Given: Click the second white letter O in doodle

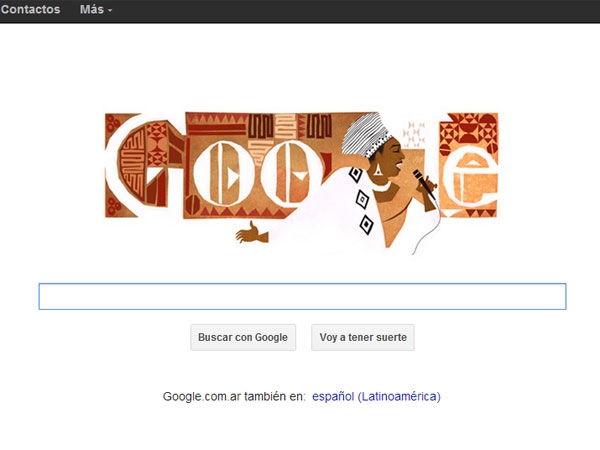Looking at the screenshot, I should pyautogui.click(x=292, y=174).
